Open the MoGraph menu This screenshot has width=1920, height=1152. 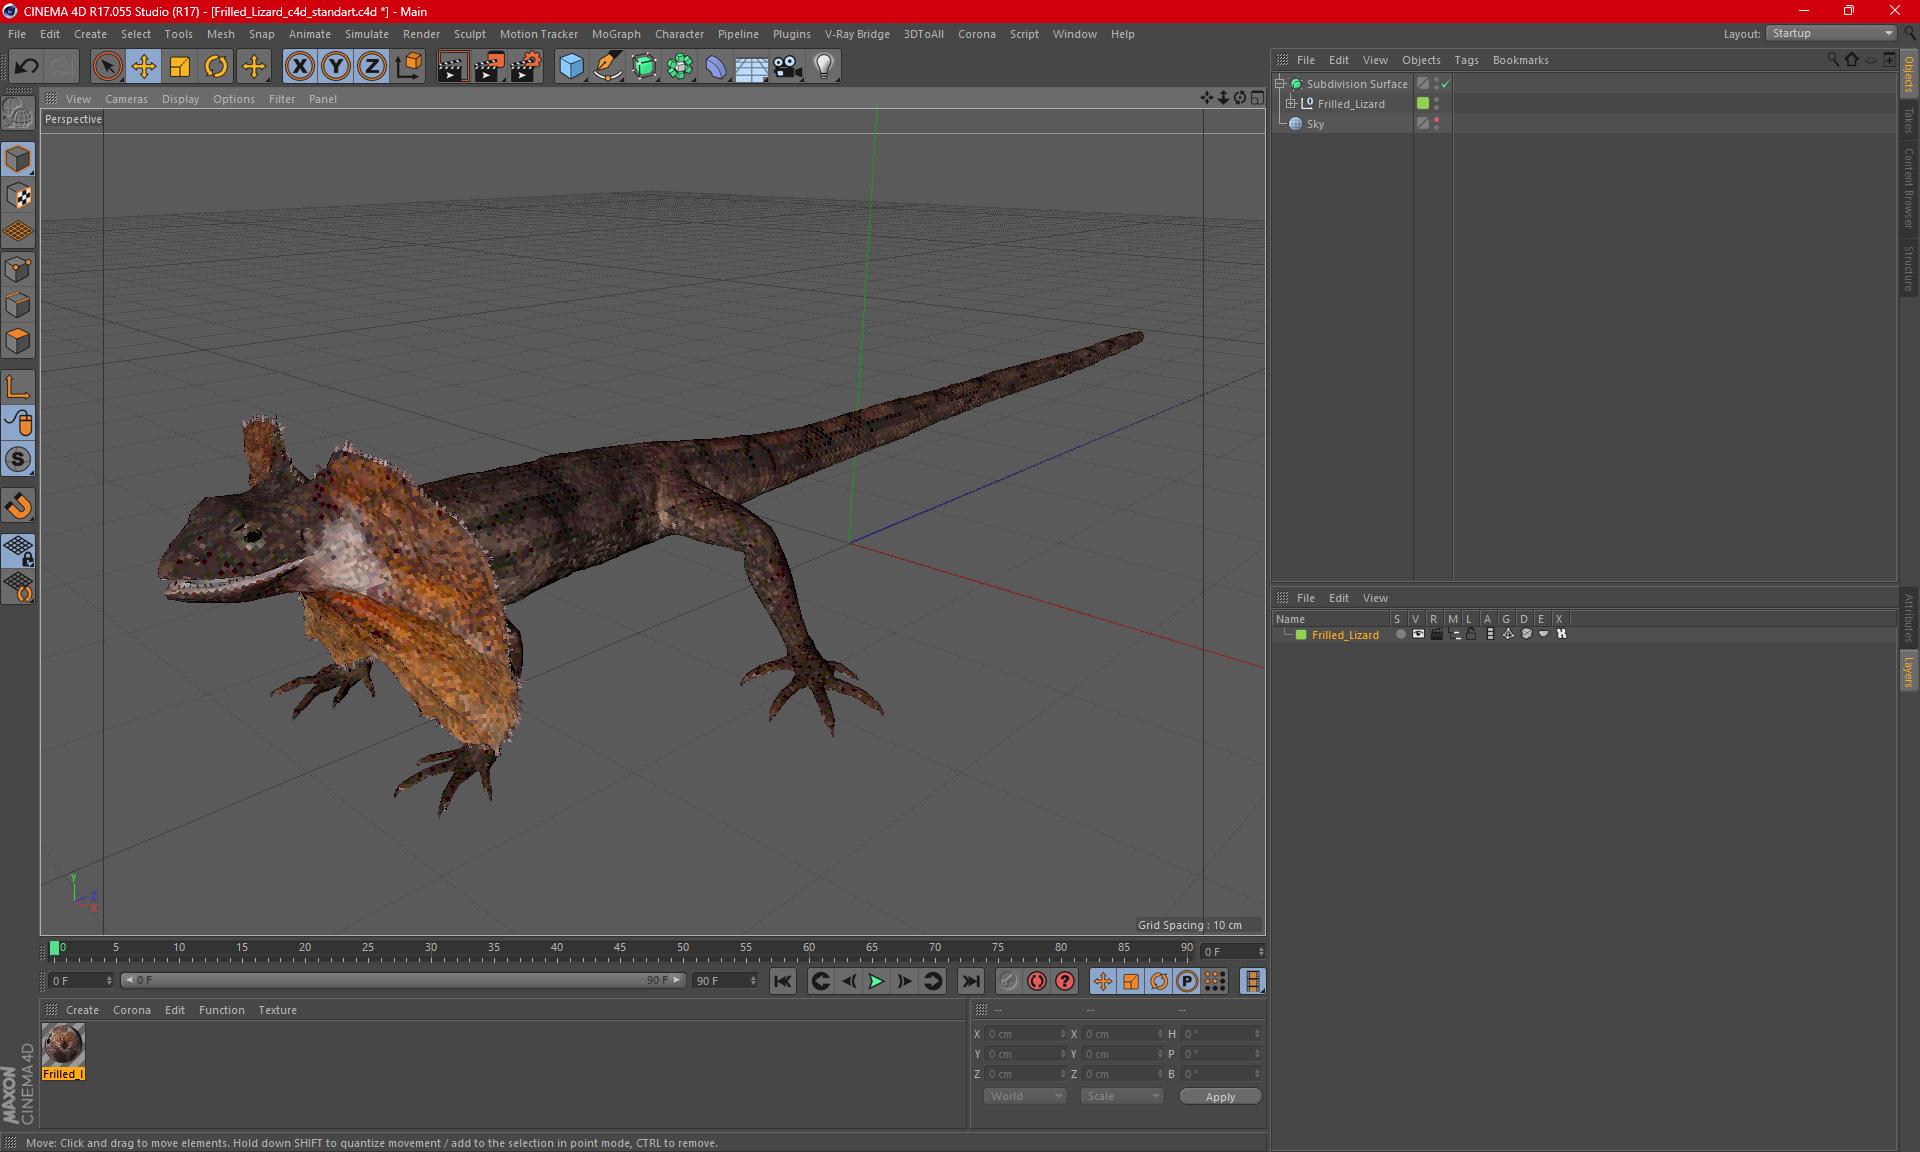coord(616,34)
